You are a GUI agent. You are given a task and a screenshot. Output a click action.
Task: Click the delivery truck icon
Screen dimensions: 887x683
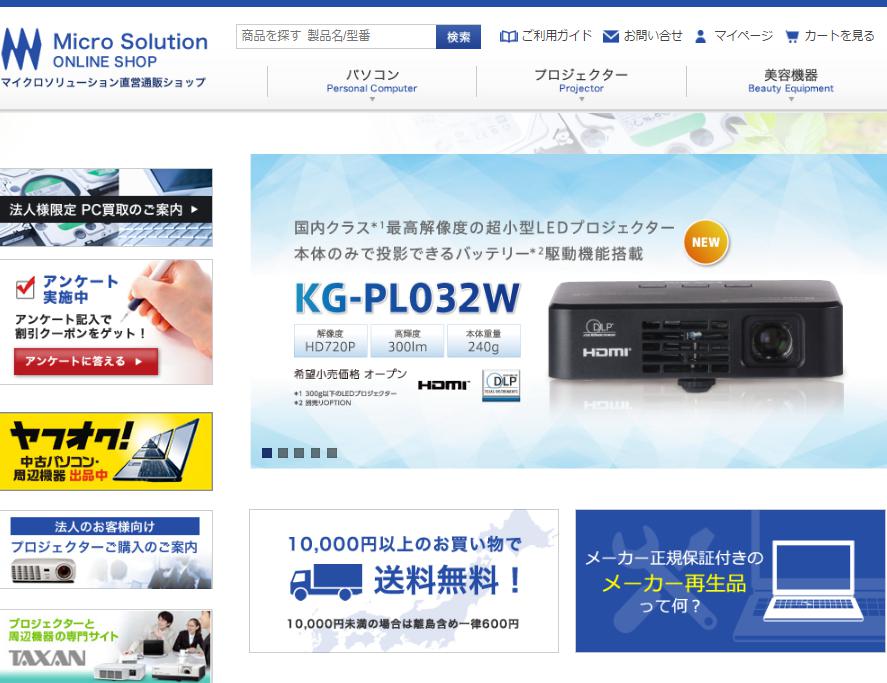[x=326, y=582]
